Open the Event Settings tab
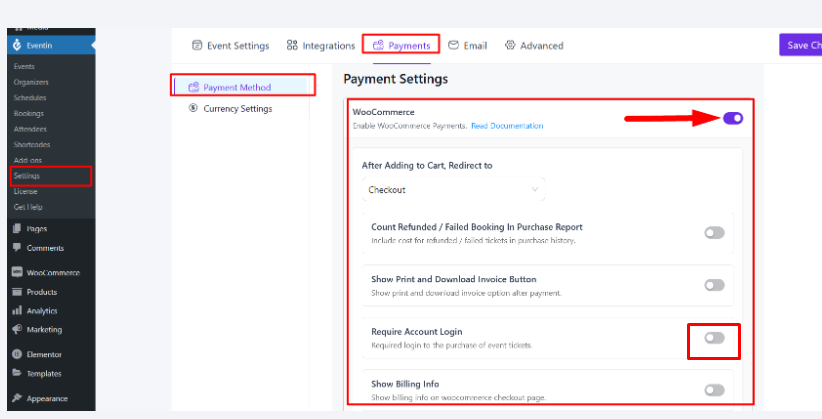The width and height of the screenshot is (822, 419). tap(231, 46)
